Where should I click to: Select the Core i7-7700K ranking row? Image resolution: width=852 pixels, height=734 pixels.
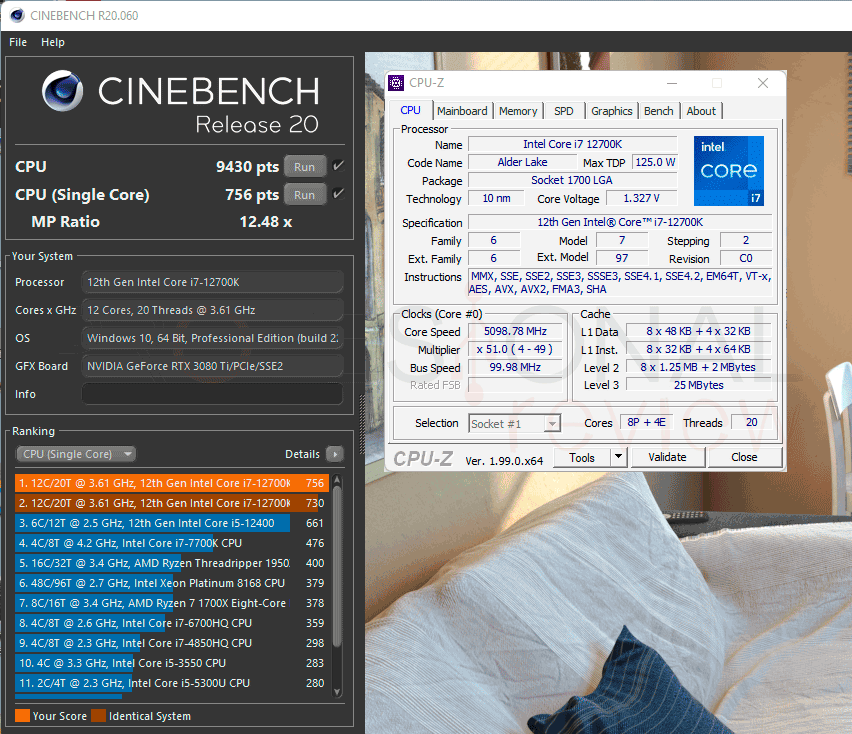coord(172,543)
